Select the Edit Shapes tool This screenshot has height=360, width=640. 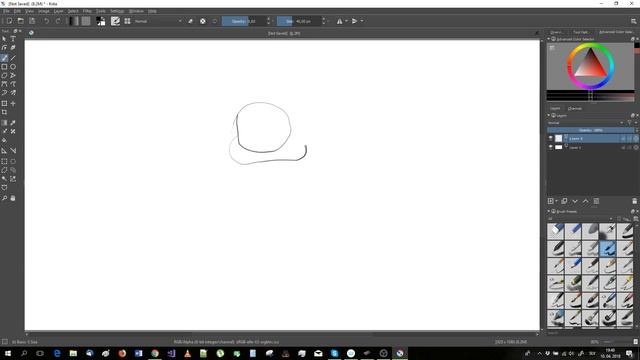tap(4, 48)
